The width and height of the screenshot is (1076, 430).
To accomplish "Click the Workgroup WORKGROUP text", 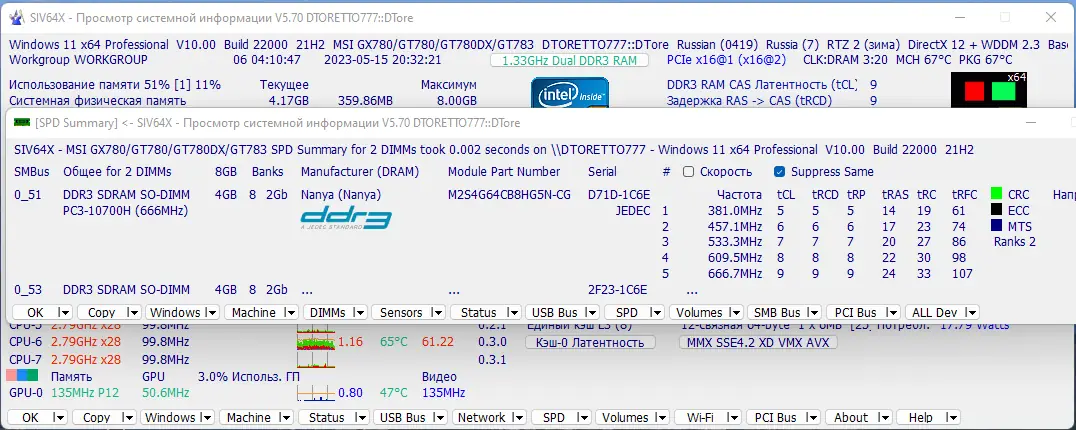I will tap(78, 60).
